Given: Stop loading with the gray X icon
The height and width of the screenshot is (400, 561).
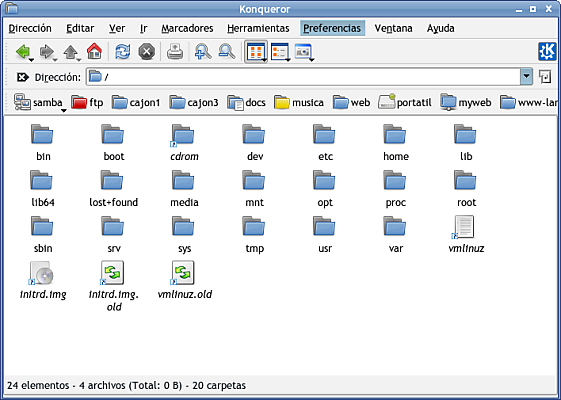Looking at the screenshot, I should coord(147,52).
